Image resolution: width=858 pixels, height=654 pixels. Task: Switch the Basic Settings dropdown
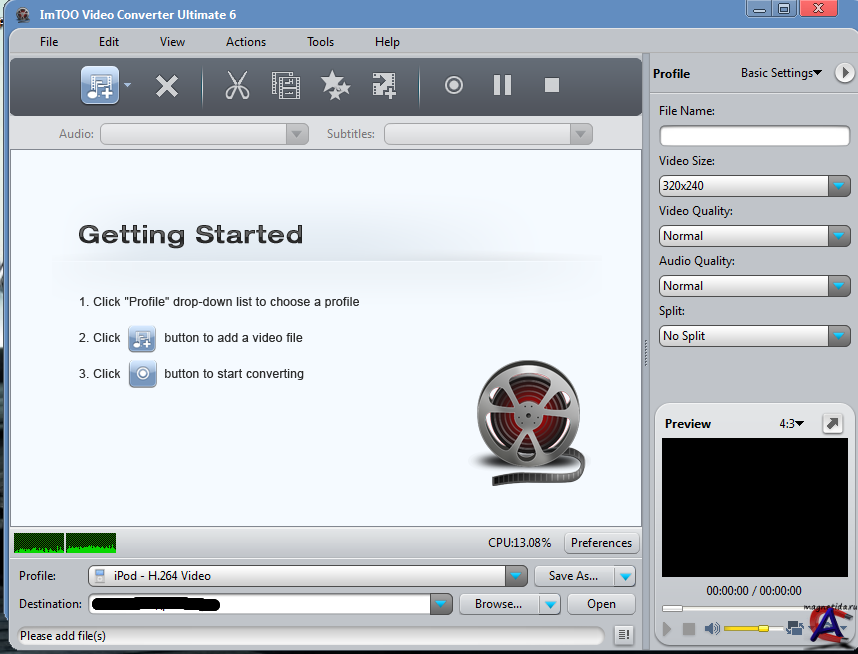click(x=781, y=73)
